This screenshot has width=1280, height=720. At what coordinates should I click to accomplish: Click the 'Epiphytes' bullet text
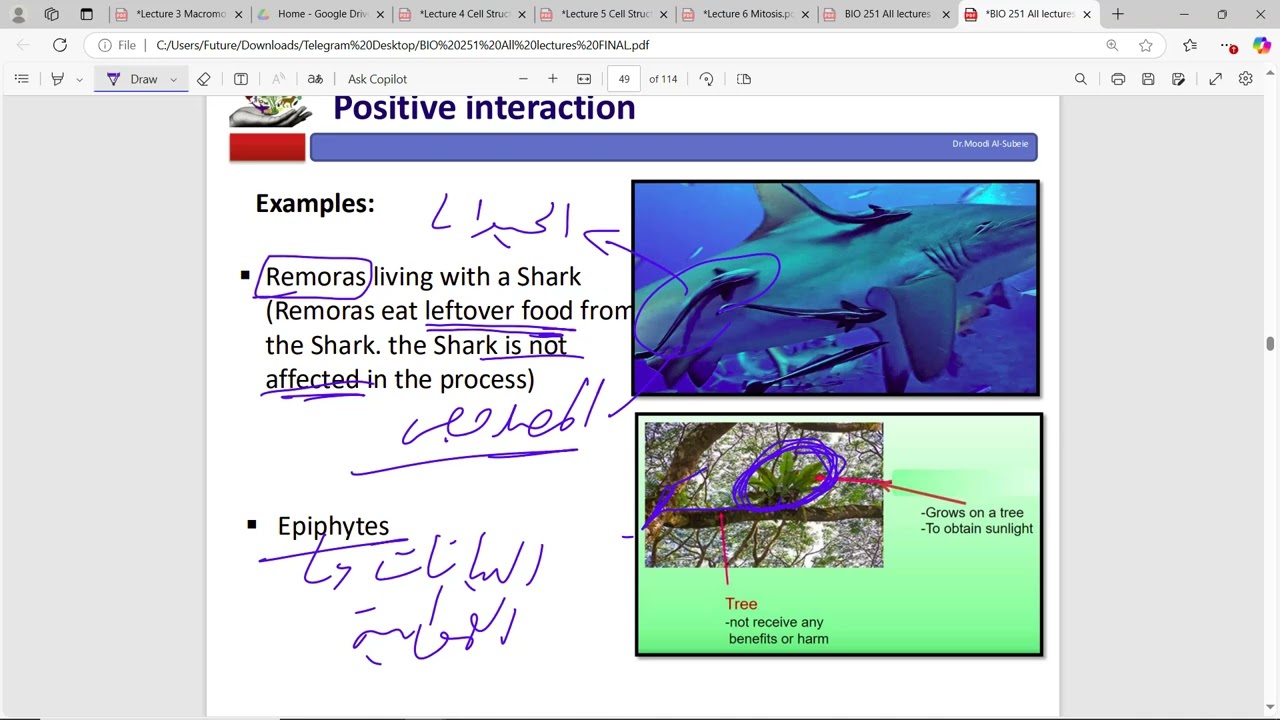[x=333, y=526]
